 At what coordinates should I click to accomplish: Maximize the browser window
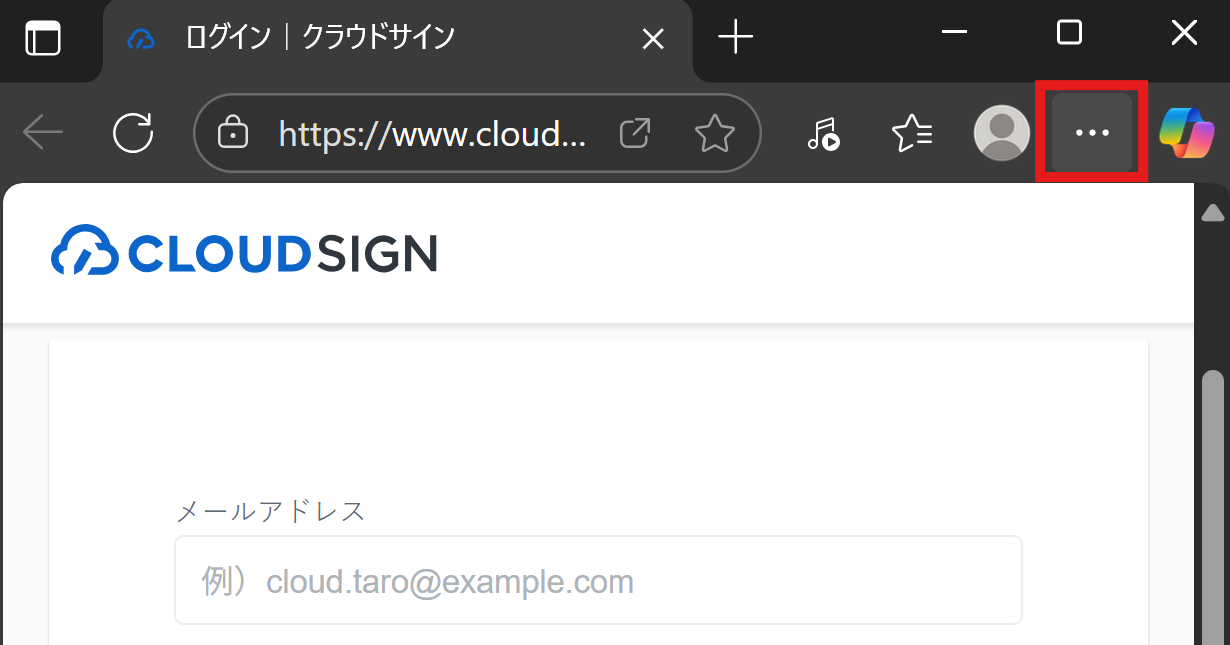pos(1069,33)
